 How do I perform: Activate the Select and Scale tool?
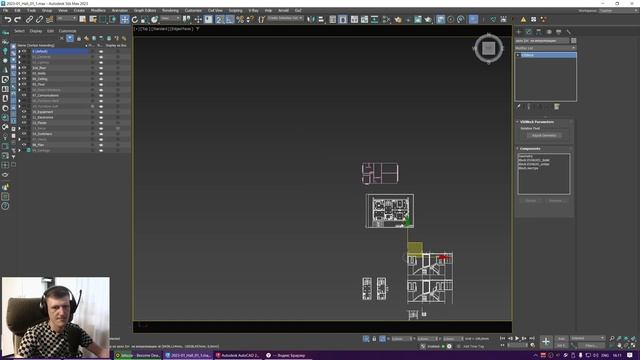144,19
